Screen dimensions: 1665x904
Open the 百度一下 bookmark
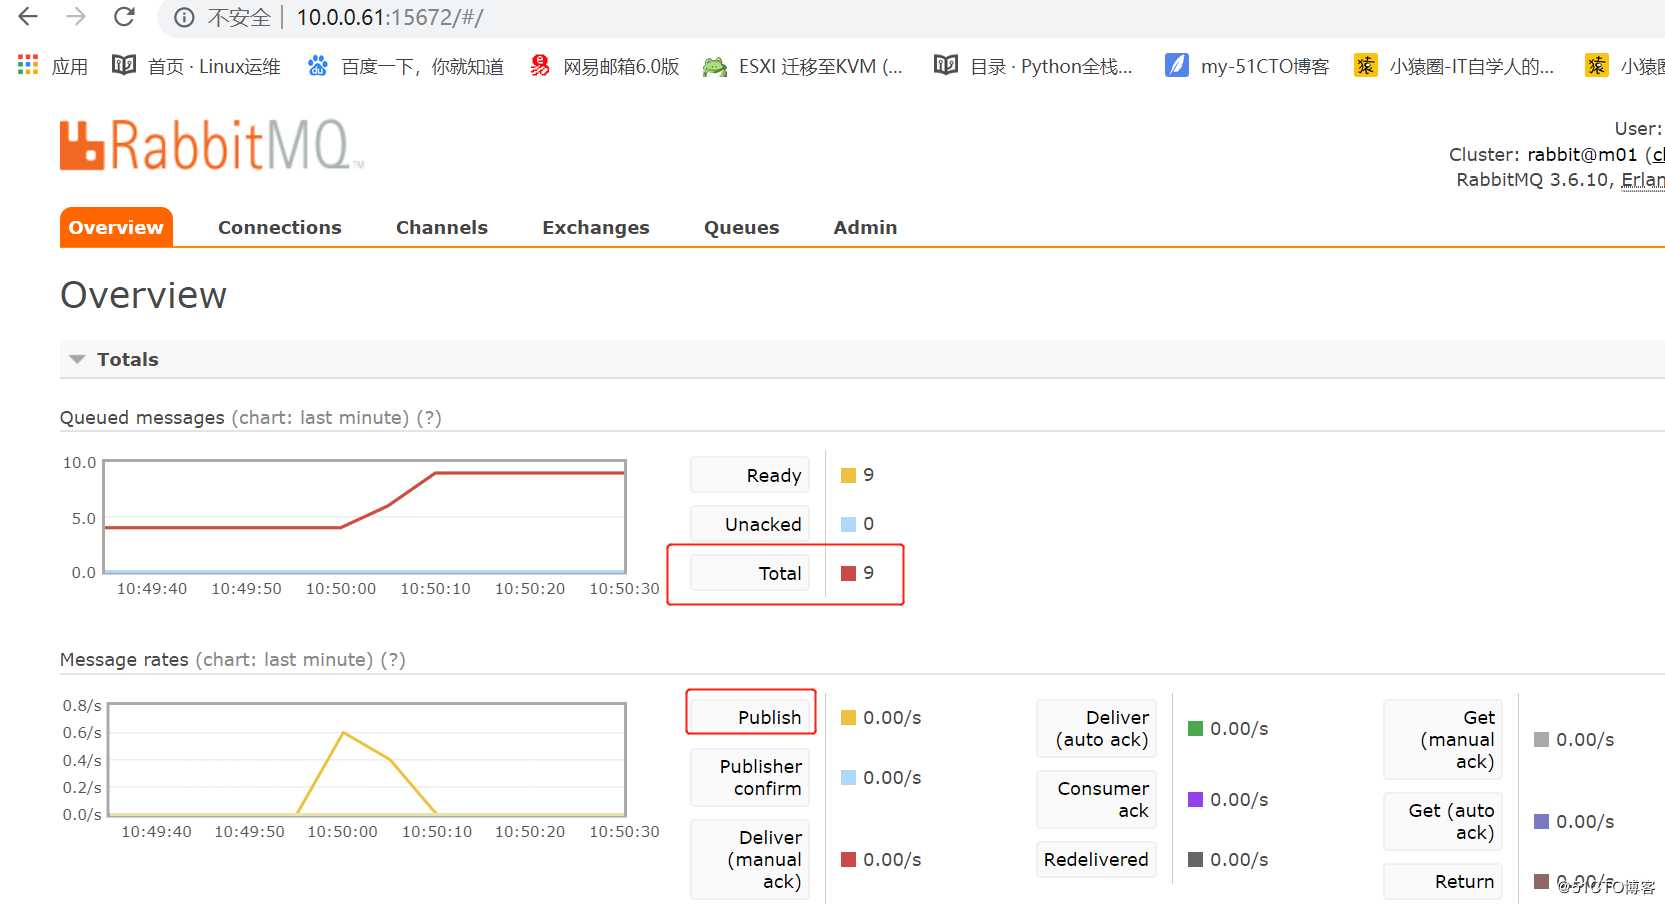[x=405, y=66]
